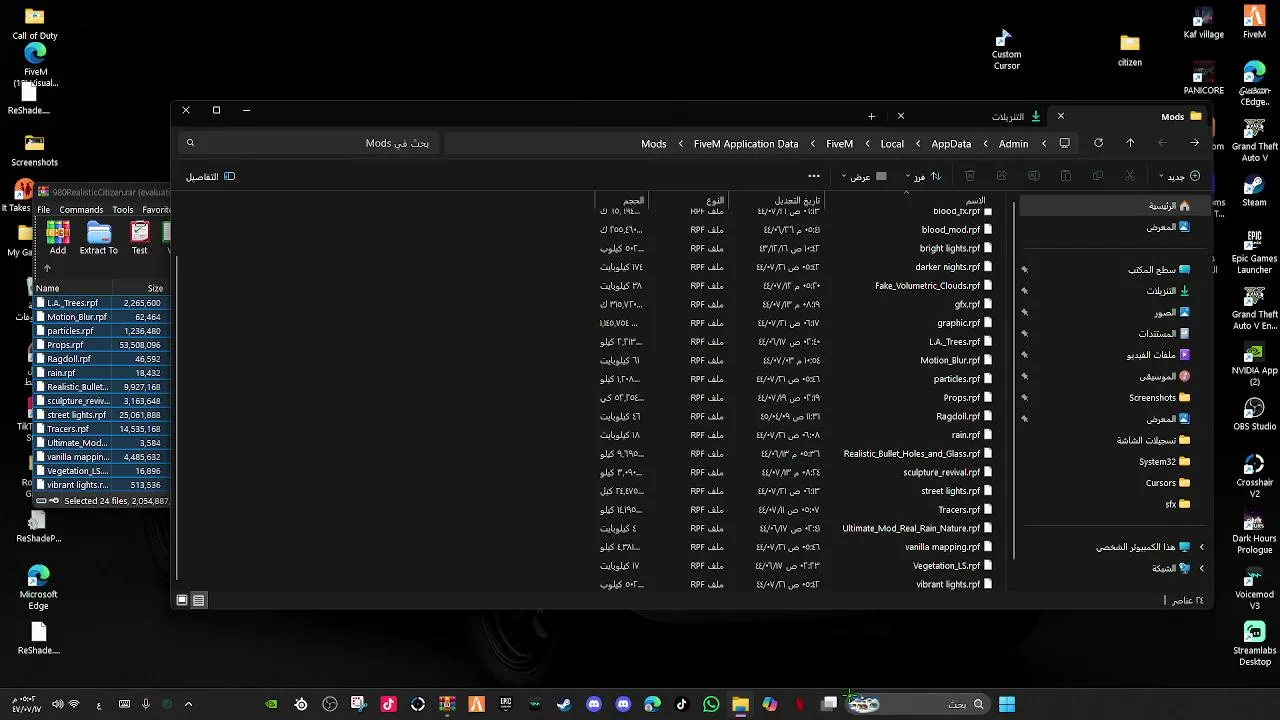Expand chevron after Admin breadcrumb
This screenshot has height=720, width=1280.
985,144
